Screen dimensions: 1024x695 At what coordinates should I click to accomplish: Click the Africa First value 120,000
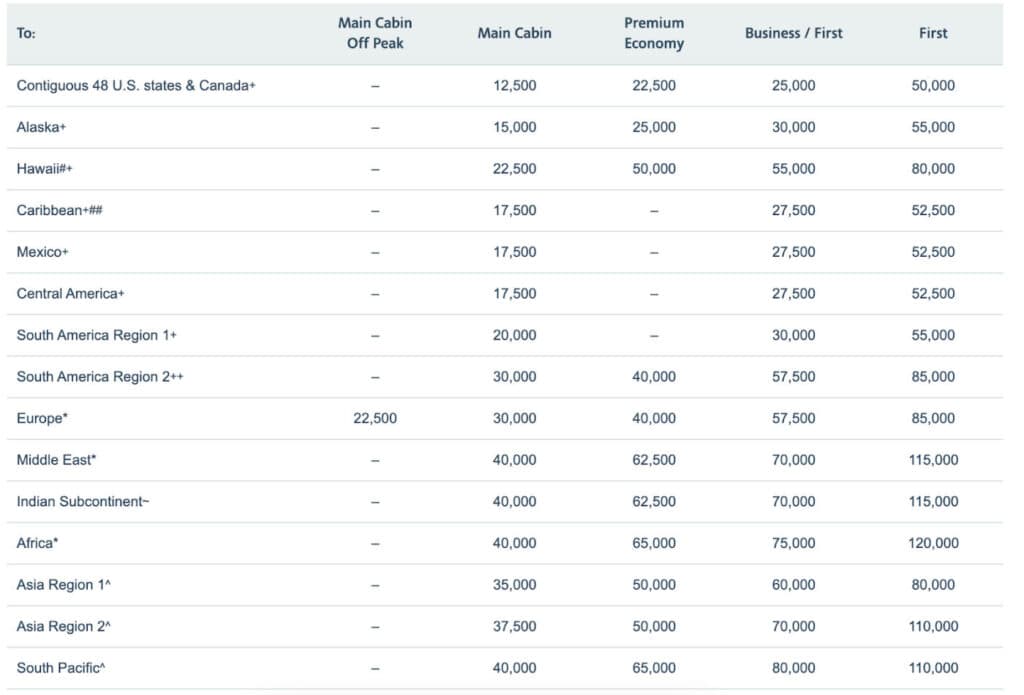[932, 543]
